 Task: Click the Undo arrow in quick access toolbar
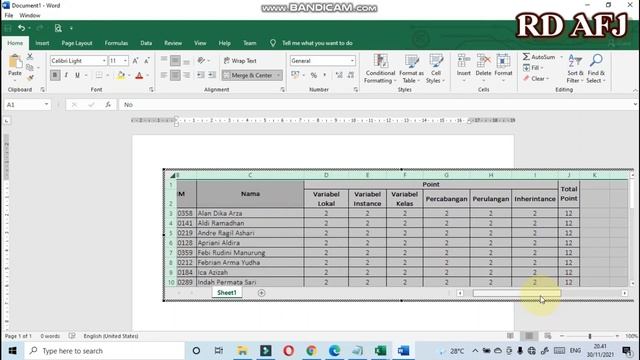pos(21,28)
